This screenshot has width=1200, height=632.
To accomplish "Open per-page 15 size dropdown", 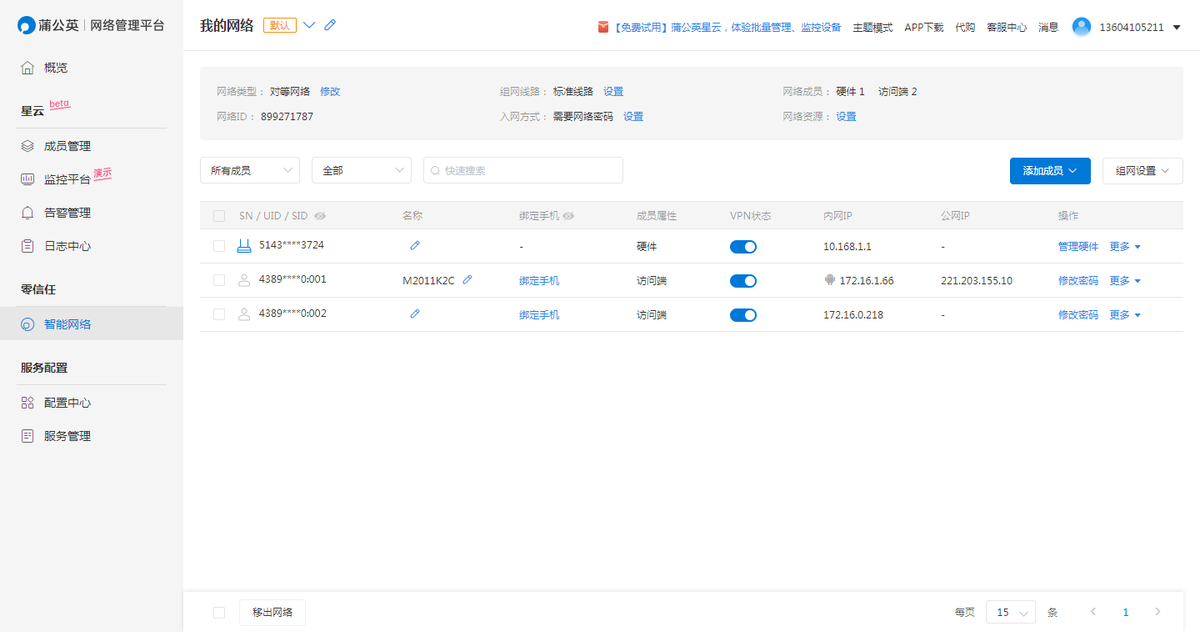I will [x=1011, y=612].
